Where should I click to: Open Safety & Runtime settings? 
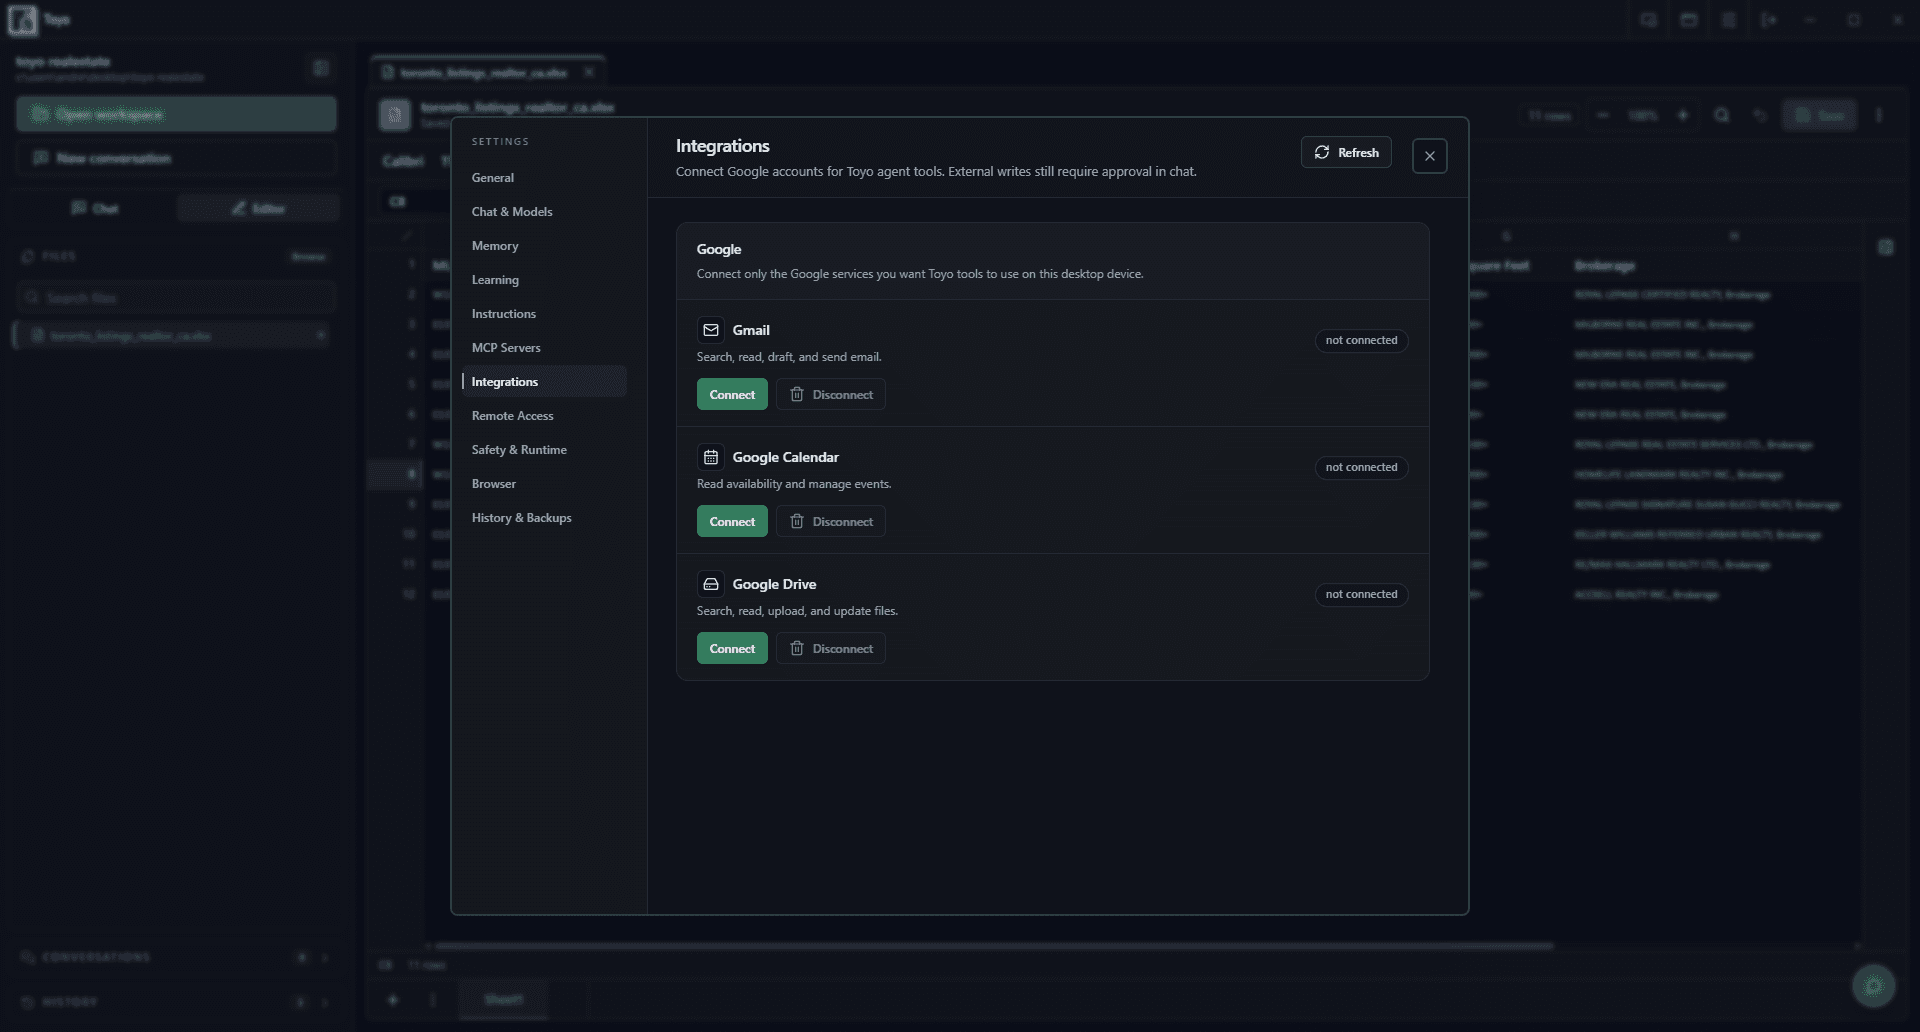tap(544, 450)
